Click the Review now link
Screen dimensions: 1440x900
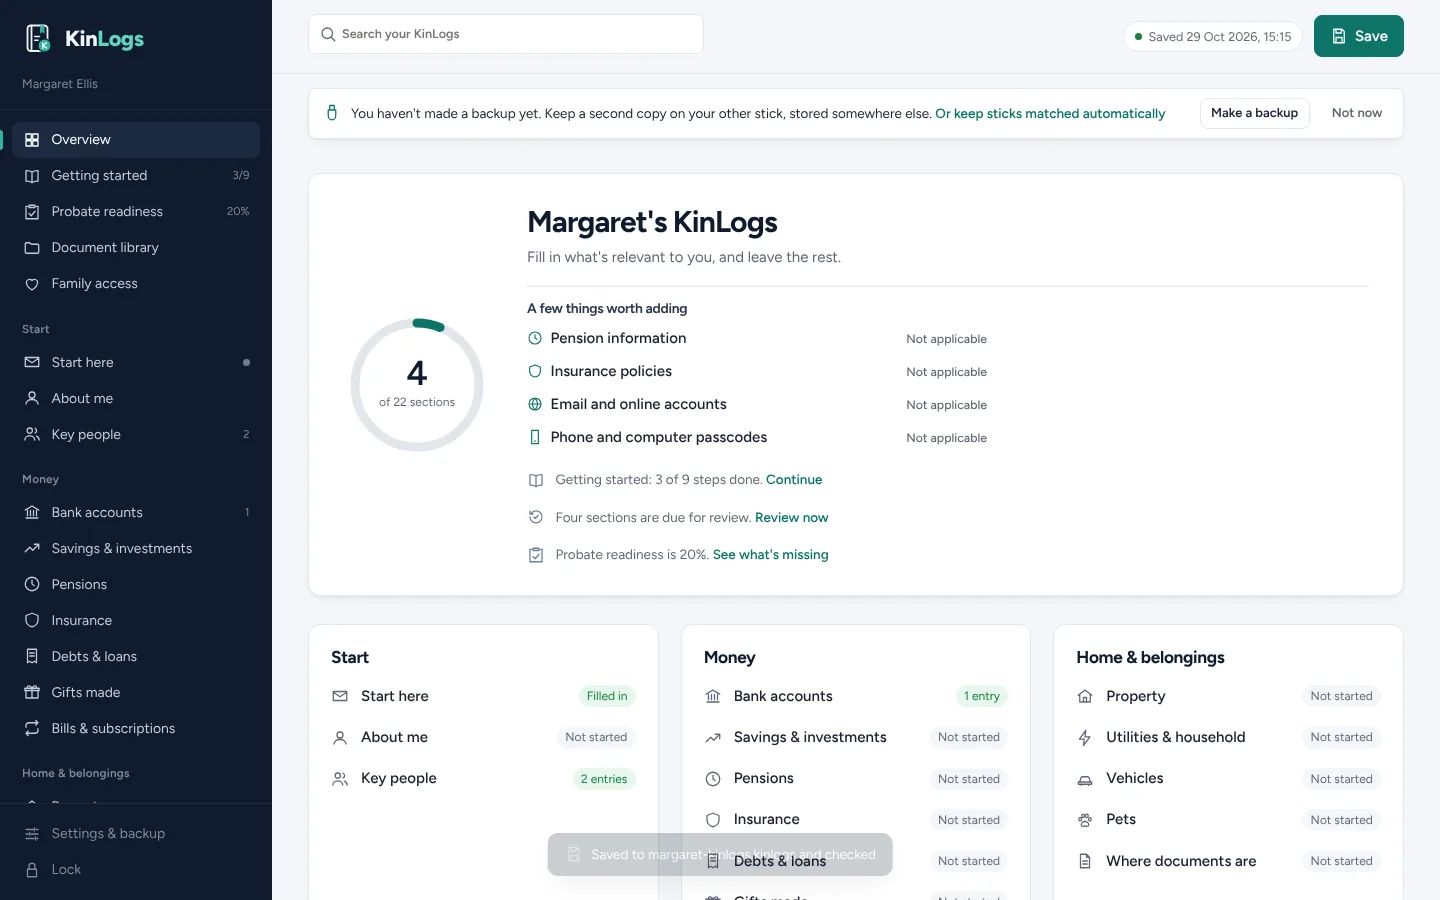coord(792,518)
